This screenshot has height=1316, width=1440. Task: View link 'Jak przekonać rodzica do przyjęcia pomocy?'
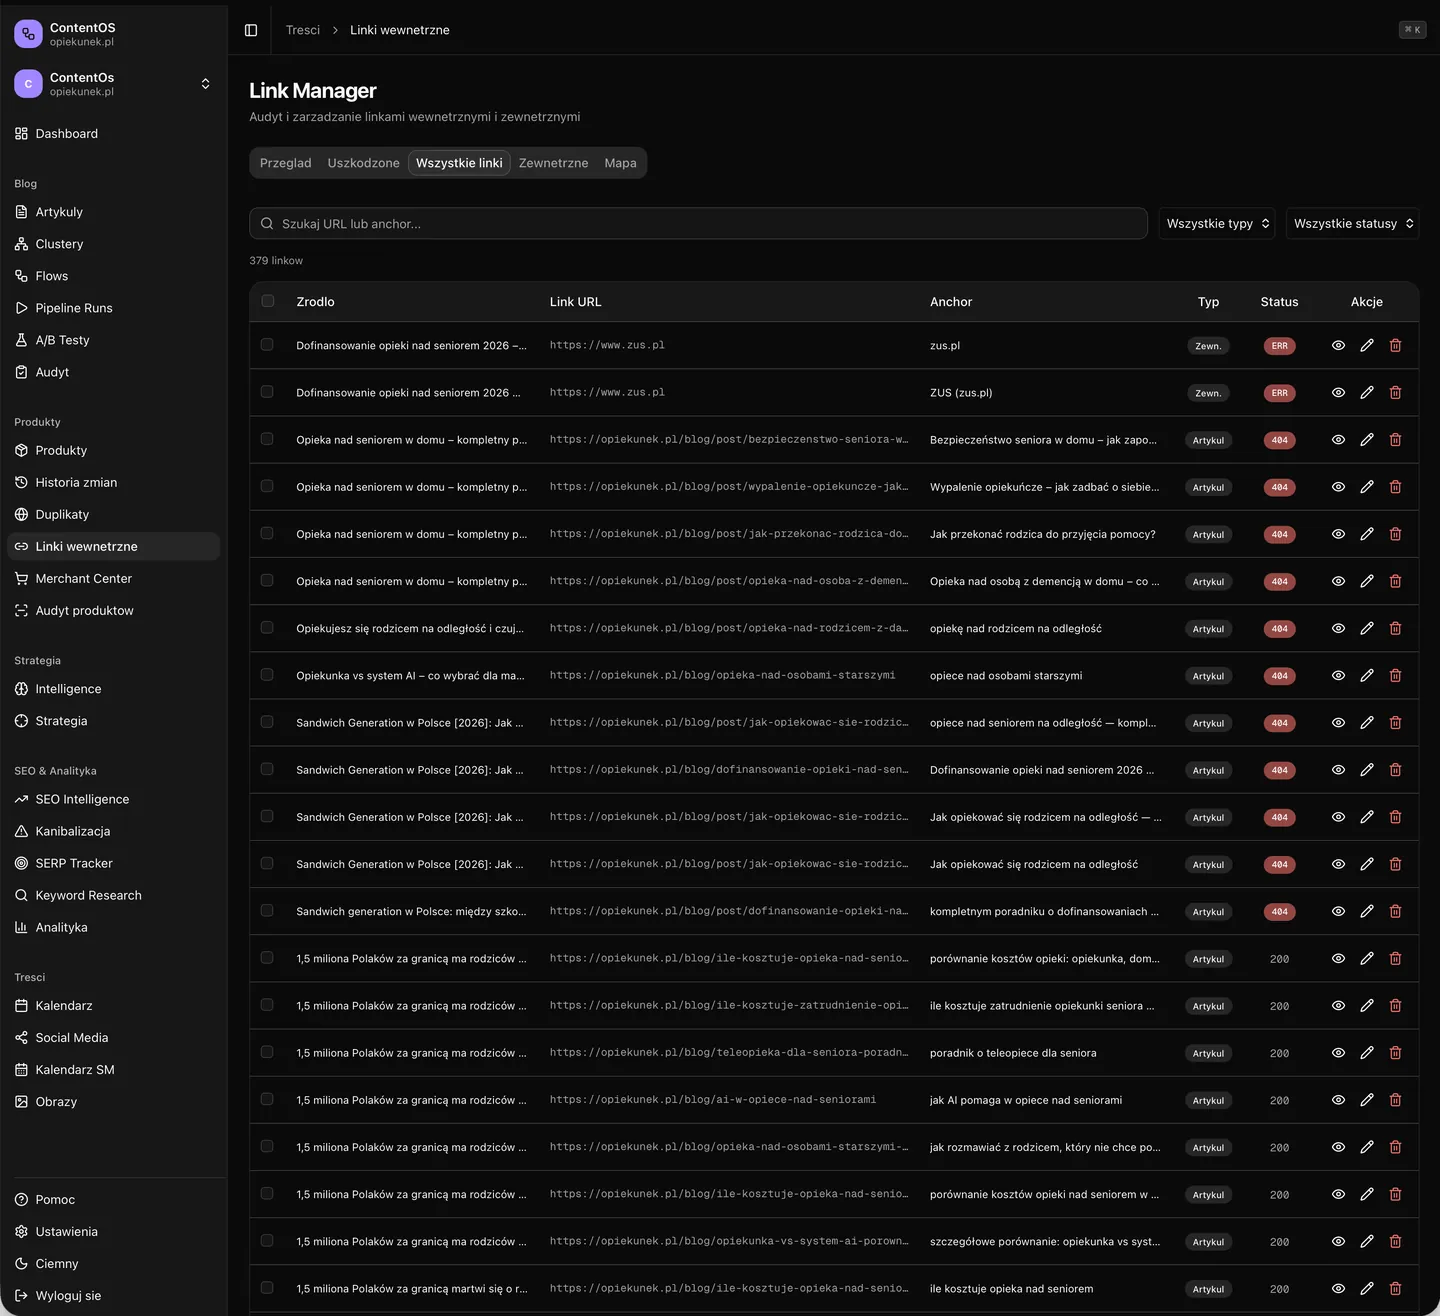point(1338,534)
